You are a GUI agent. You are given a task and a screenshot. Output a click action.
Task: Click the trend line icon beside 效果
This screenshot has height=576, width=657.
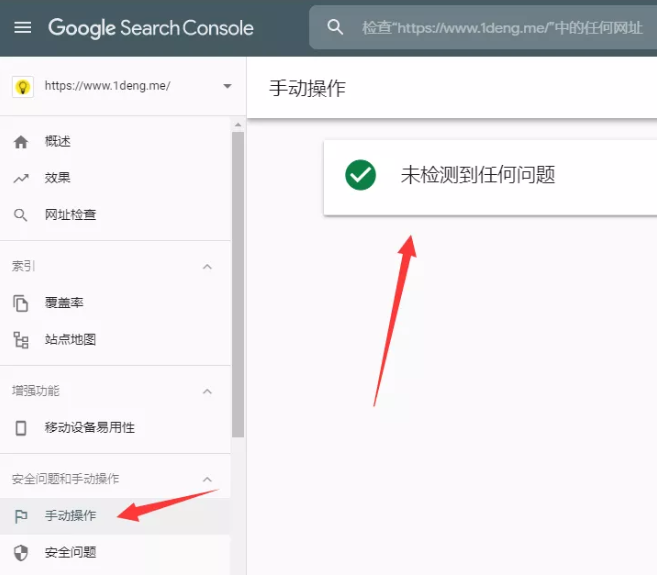click(x=21, y=179)
